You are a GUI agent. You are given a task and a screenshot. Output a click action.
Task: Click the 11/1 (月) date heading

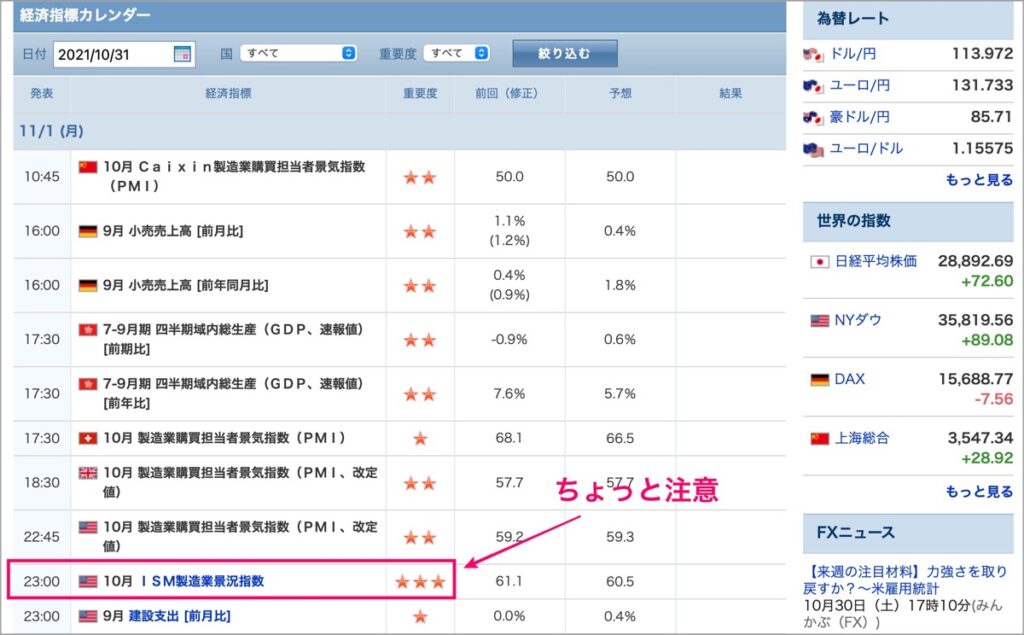point(51,131)
